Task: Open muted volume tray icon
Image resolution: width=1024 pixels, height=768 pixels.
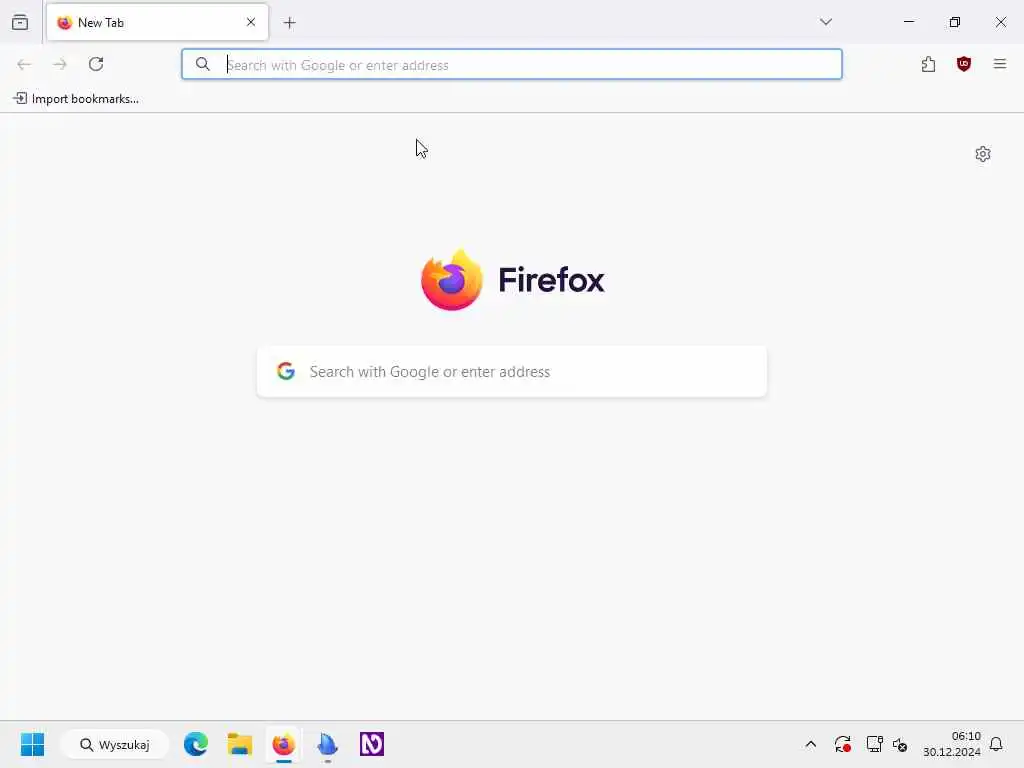Action: 900,744
